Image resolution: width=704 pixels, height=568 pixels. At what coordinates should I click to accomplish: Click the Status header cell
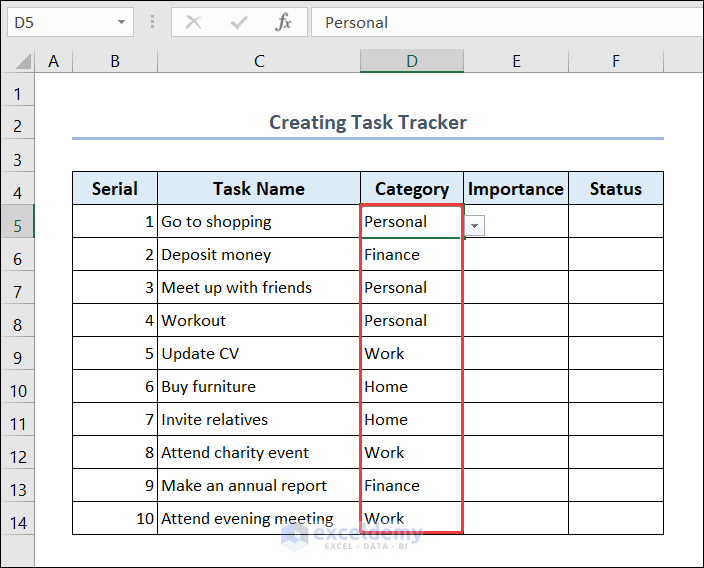pyautogui.click(x=616, y=189)
